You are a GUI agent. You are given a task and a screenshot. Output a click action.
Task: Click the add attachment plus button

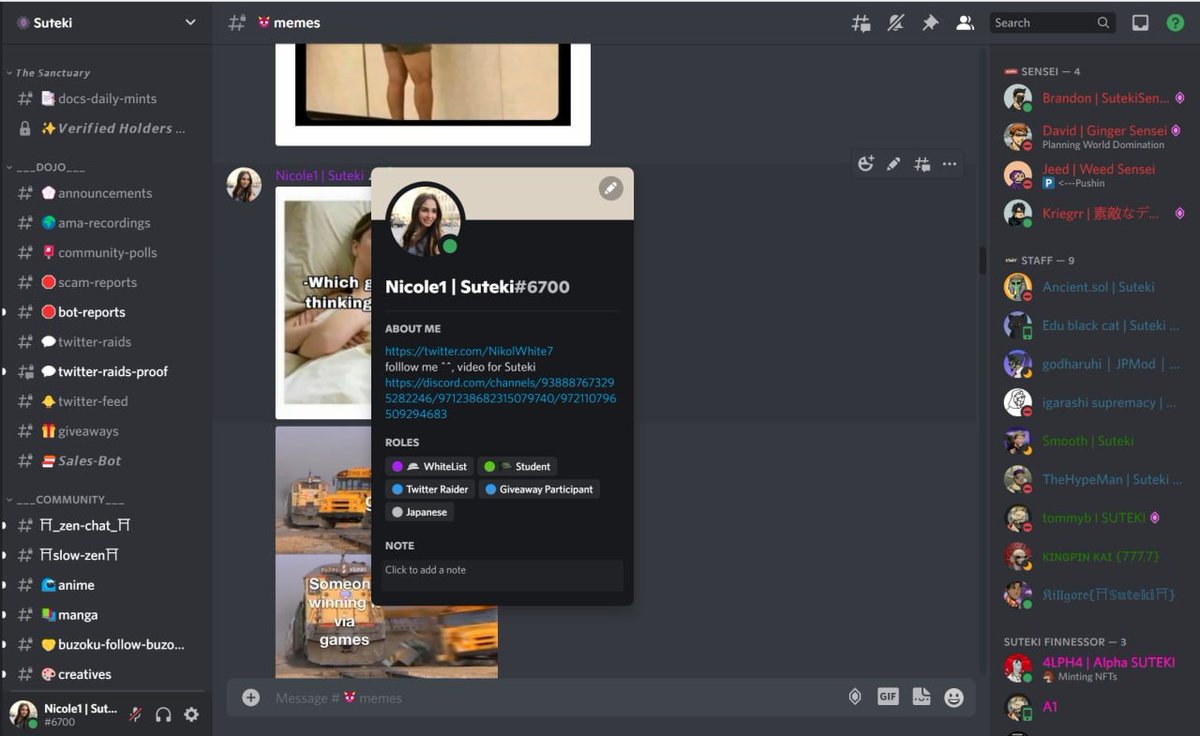[251, 698]
